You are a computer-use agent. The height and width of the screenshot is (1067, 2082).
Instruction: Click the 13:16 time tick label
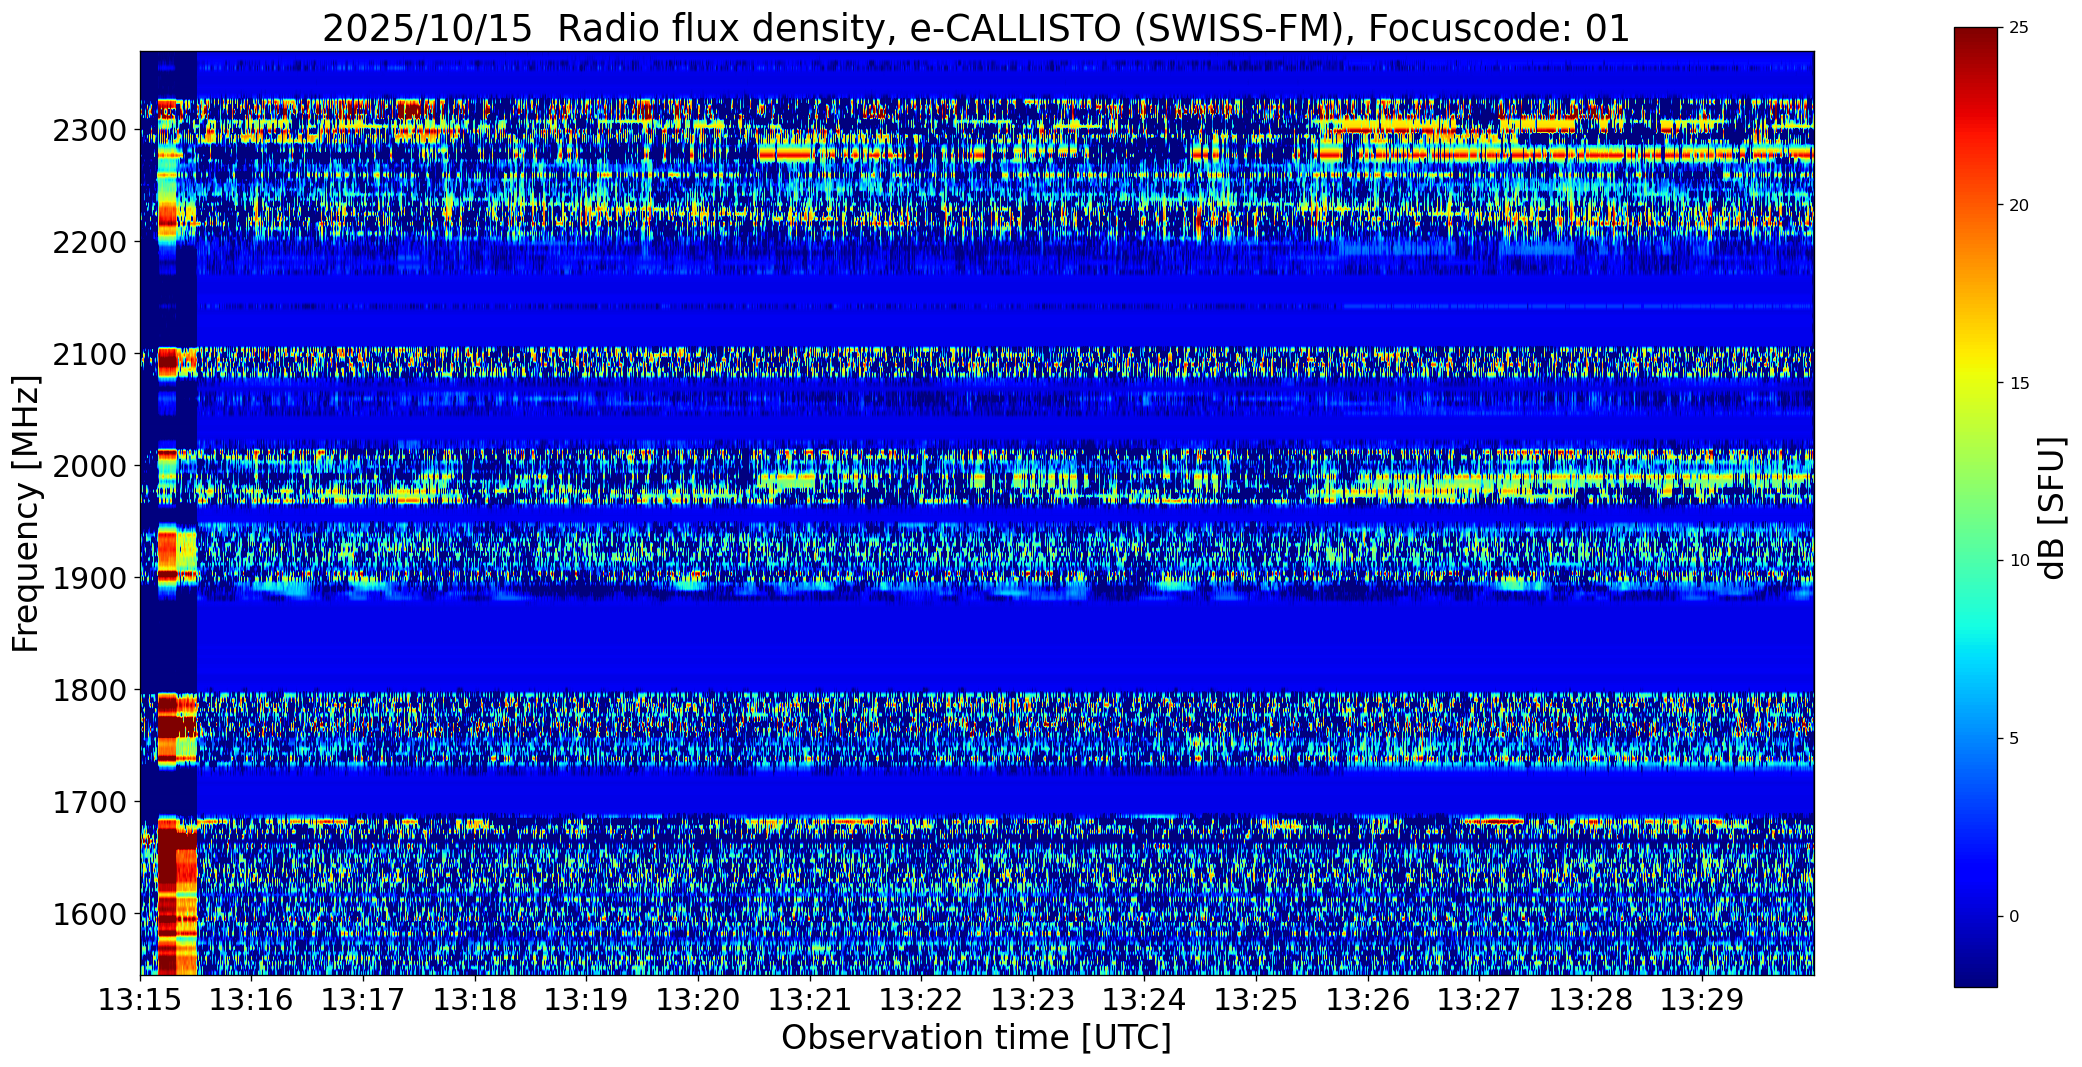[252, 1000]
